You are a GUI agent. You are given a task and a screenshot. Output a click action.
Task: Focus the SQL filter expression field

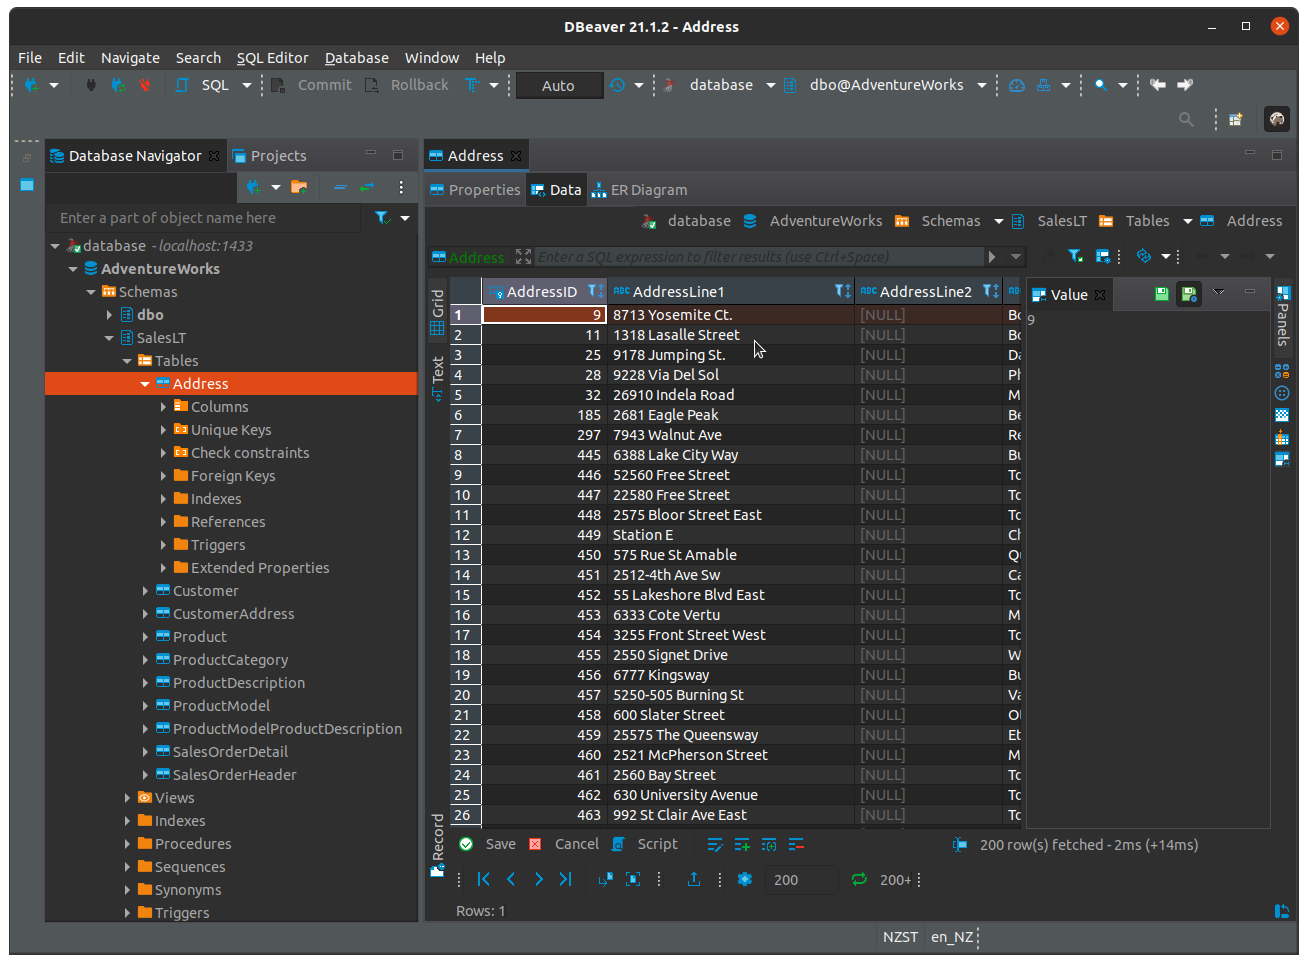(760, 257)
